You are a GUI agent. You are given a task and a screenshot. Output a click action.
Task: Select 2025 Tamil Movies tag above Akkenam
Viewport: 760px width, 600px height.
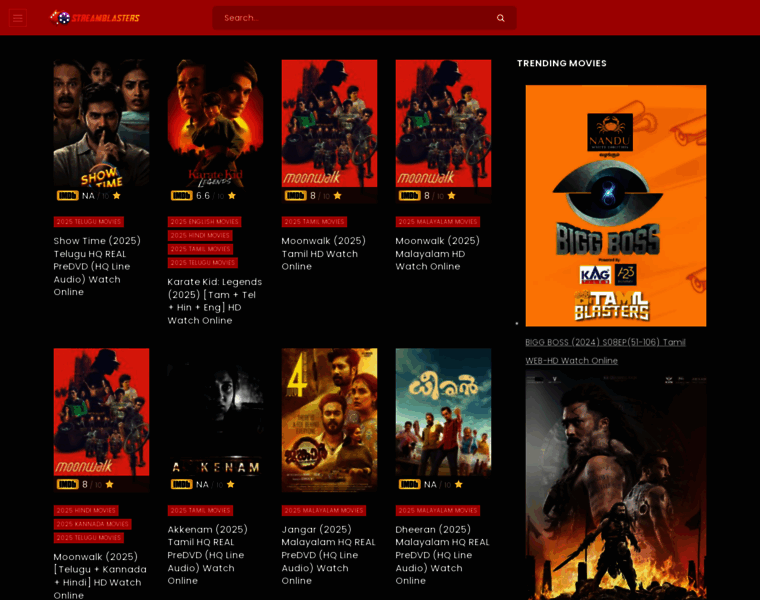pyautogui.click(x=200, y=510)
